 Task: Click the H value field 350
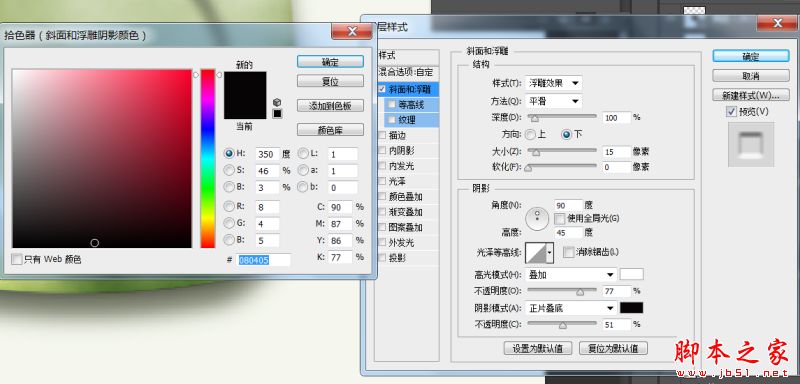coord(267,153)
